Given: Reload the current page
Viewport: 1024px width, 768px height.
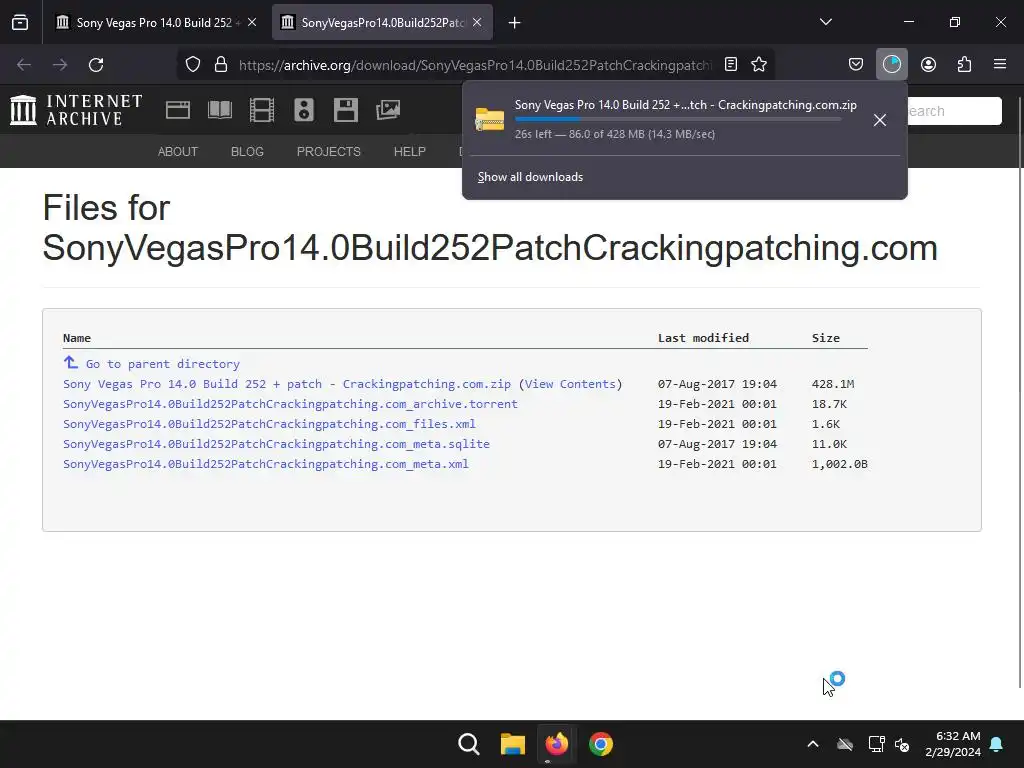Looking at the screenshot, I should (x=96, y=65).
